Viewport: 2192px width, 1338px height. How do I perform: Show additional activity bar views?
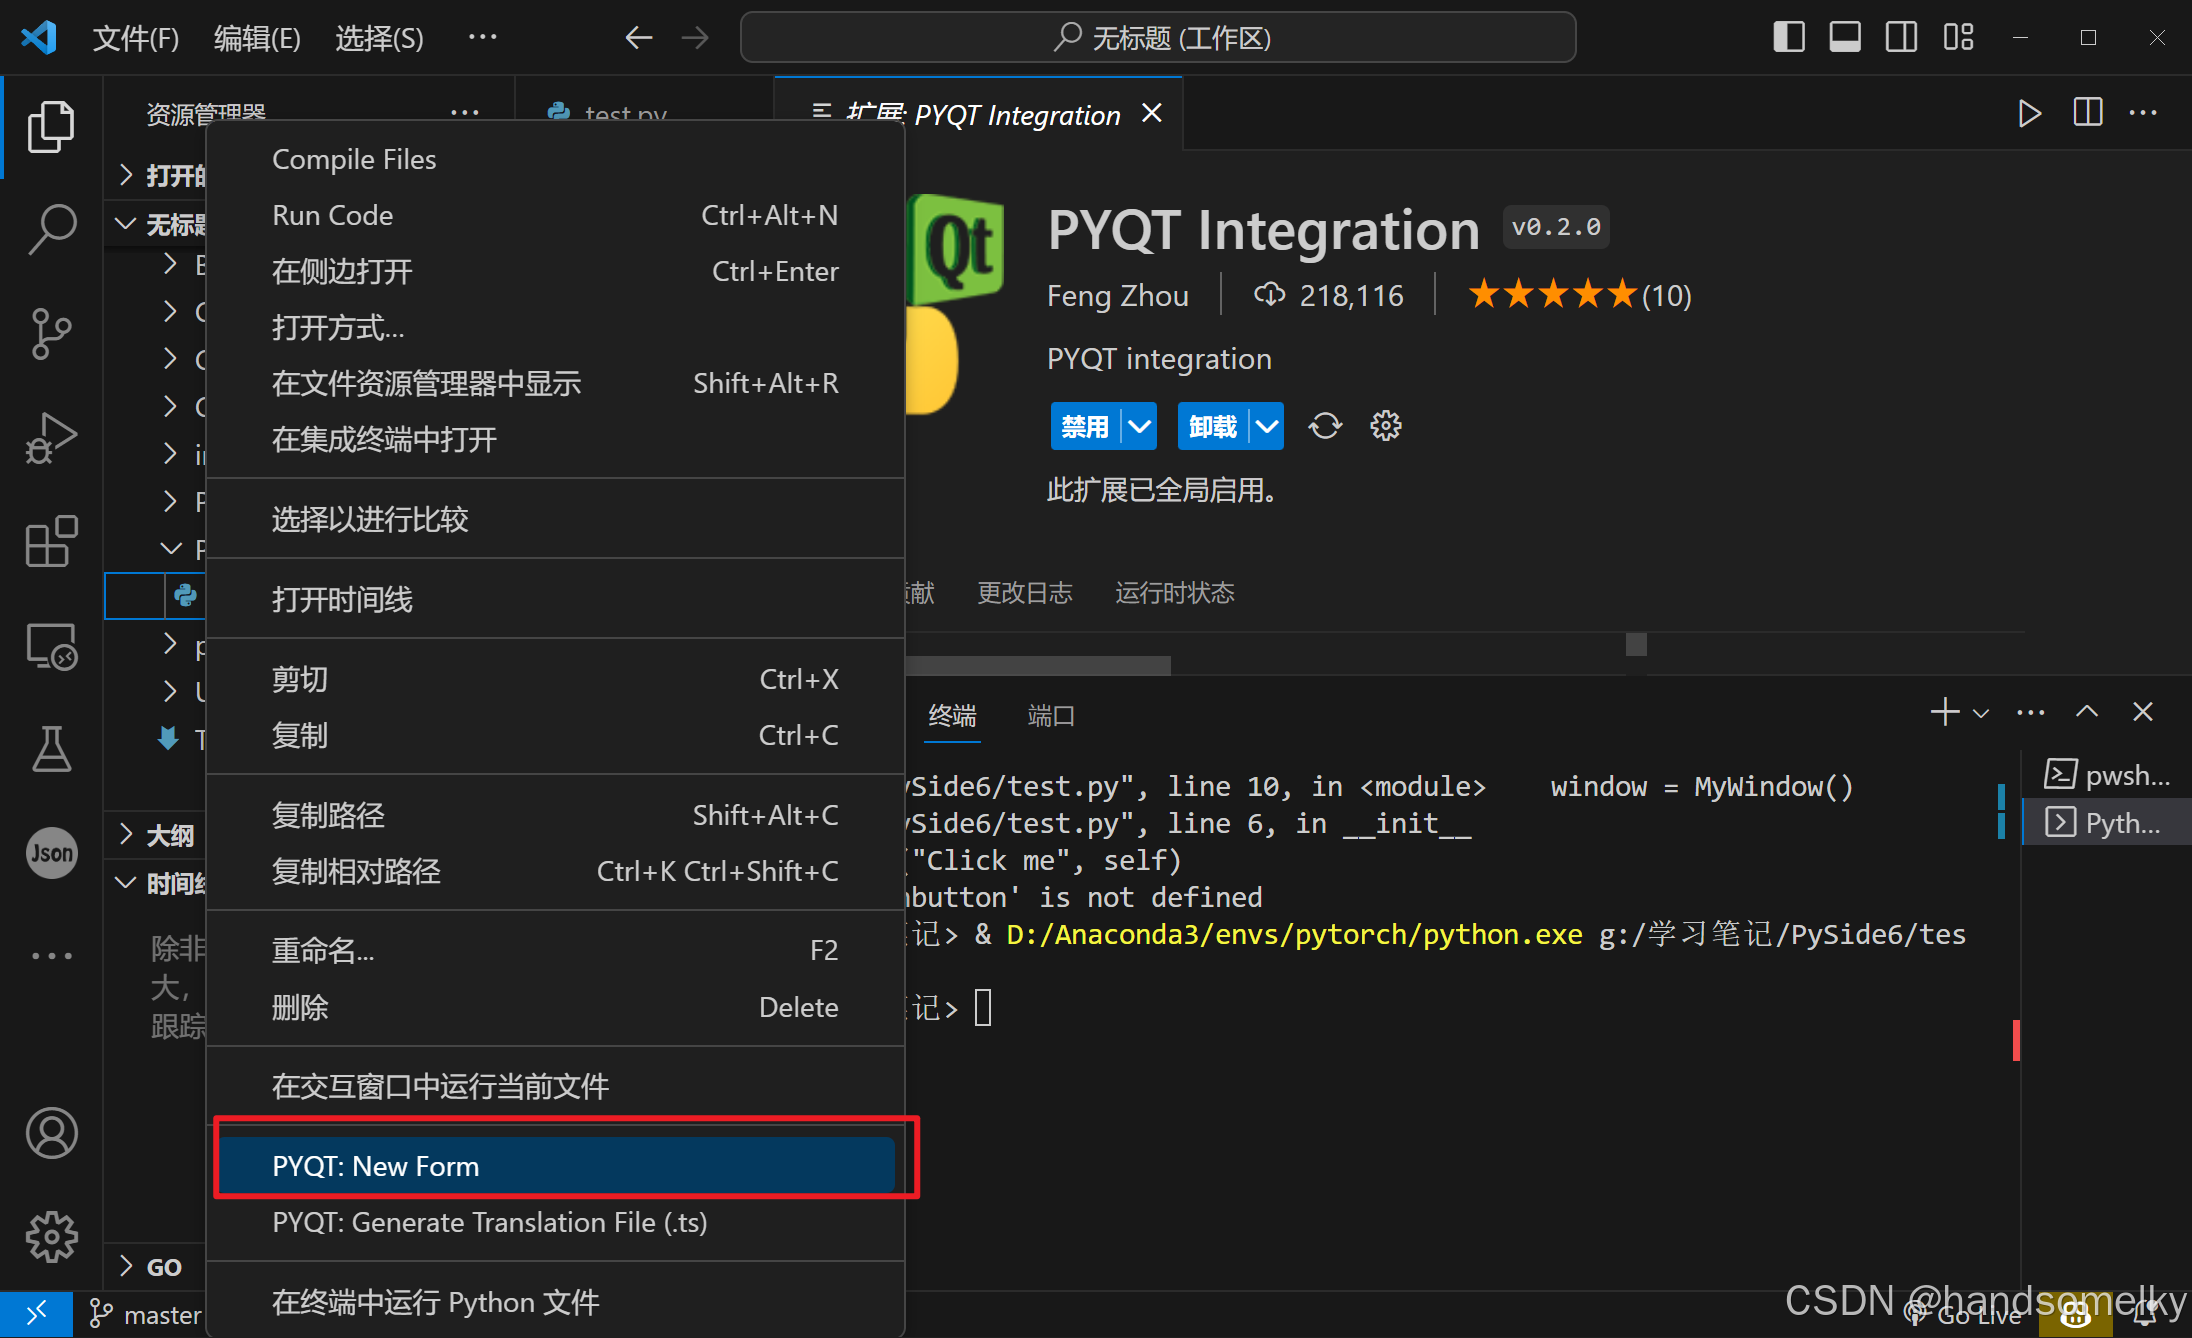point(51,956)
